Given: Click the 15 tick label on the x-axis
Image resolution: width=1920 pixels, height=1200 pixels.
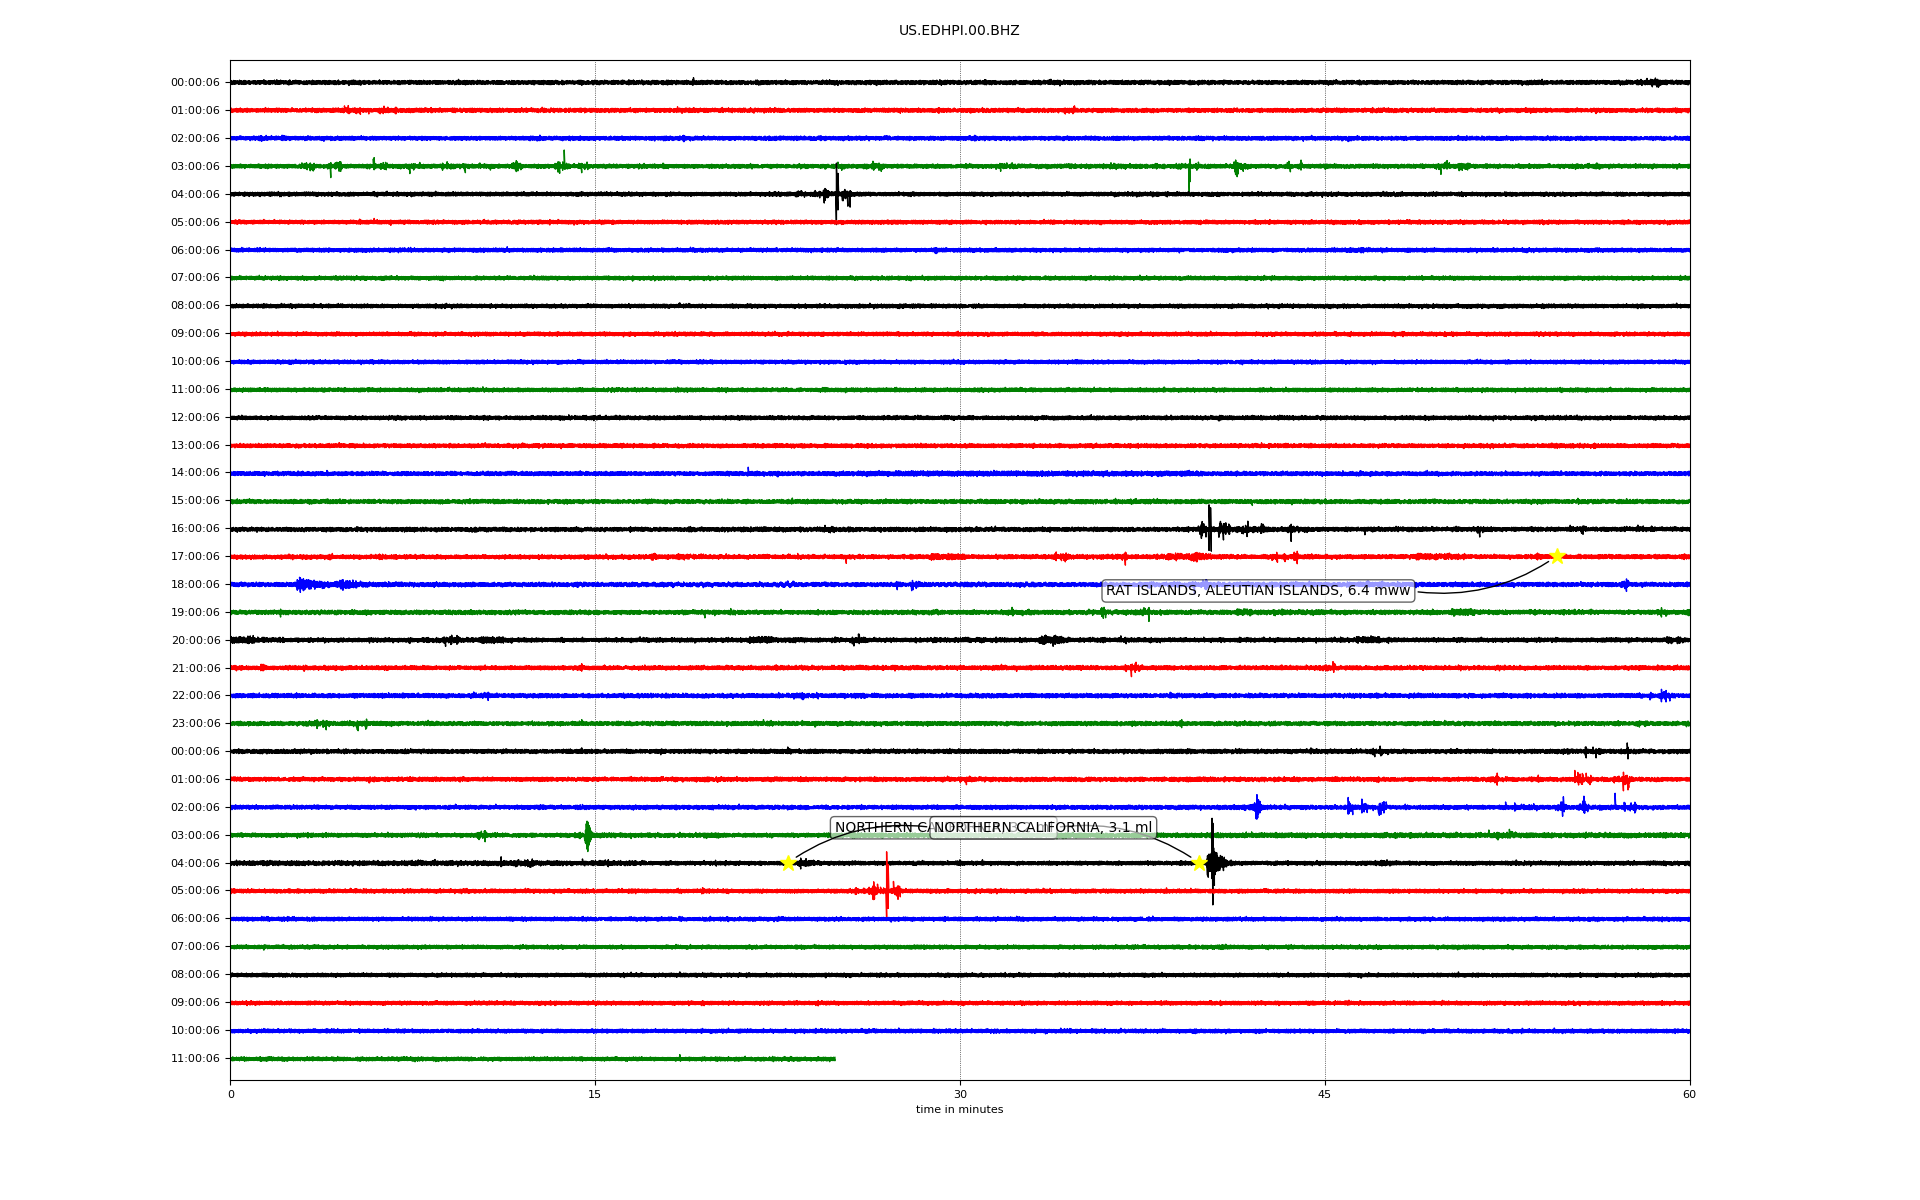Looking at the screenshot, I should [595, 1094].
